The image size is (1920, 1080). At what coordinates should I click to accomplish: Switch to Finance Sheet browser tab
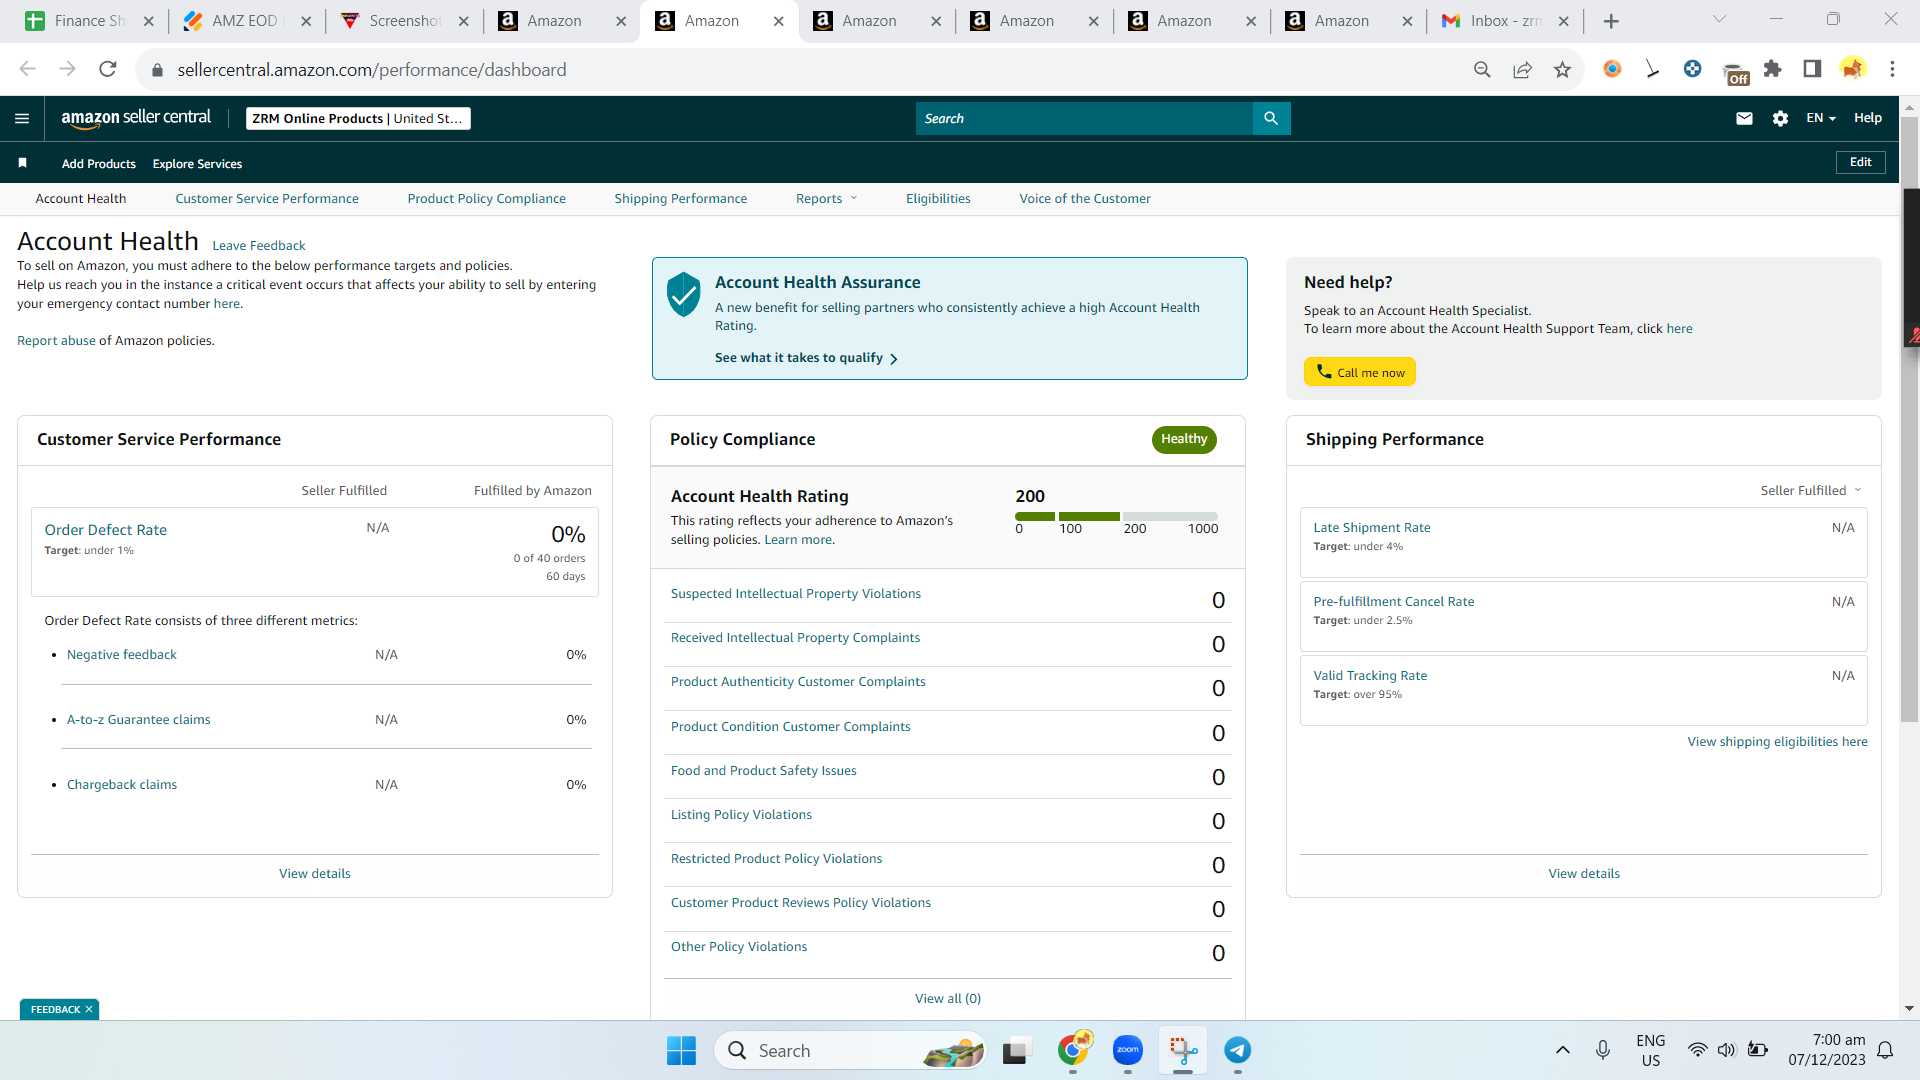pyautogui.click(x=90, y=21)
